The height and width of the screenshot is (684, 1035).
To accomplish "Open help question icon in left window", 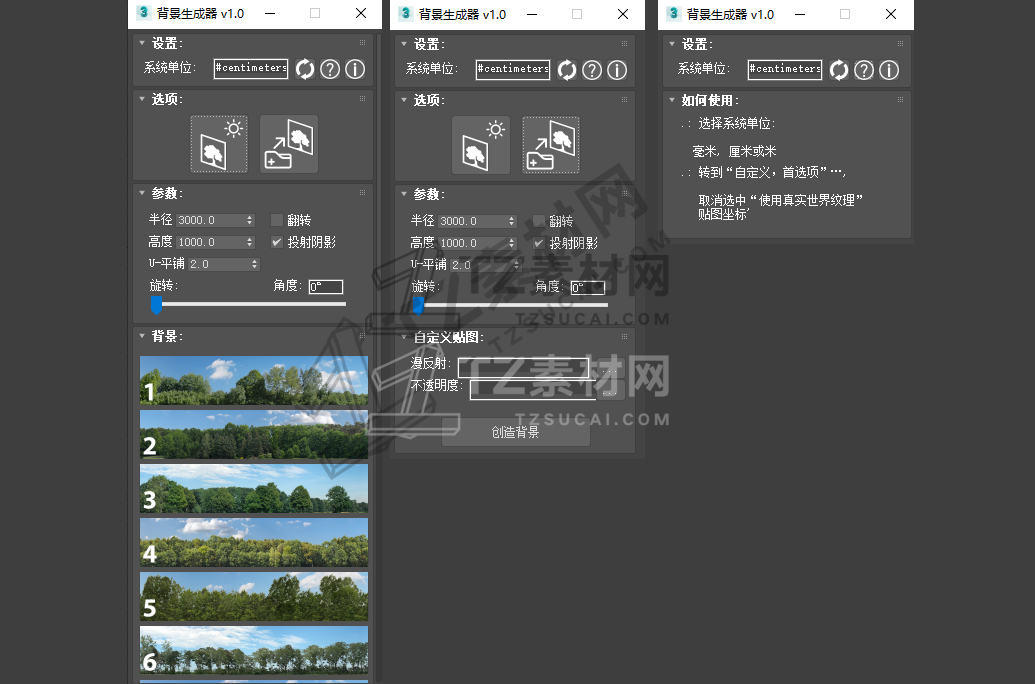I will (x=330, y=69).
